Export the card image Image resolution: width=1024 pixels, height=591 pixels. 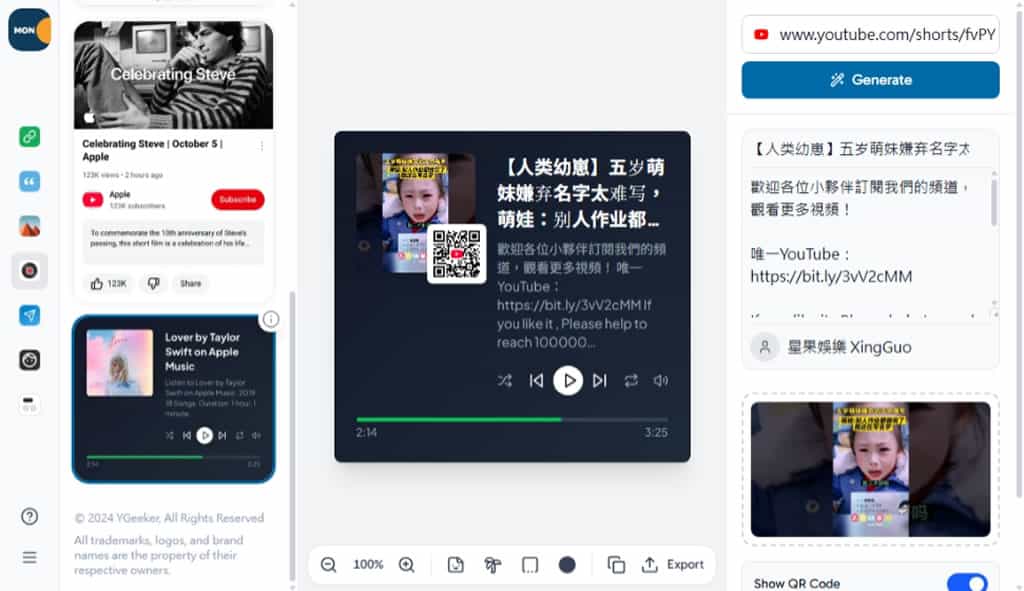tap(673, 564)
